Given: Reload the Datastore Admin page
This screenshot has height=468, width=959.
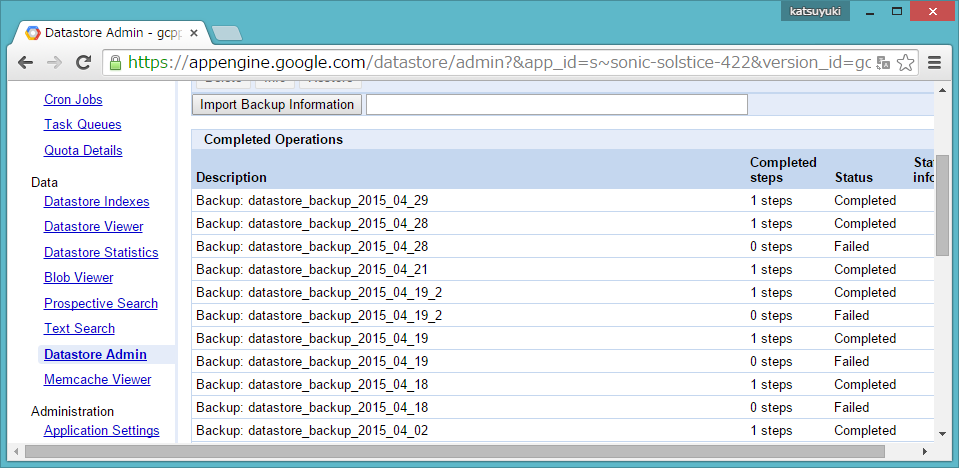Looking at the screenshot, I should (x=83, y=62).
